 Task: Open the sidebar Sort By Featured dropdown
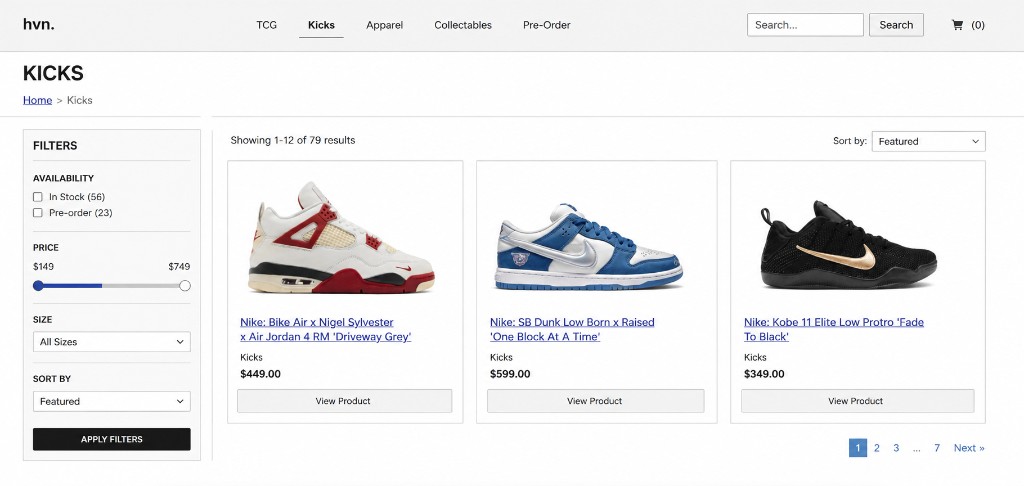[112, 401]
